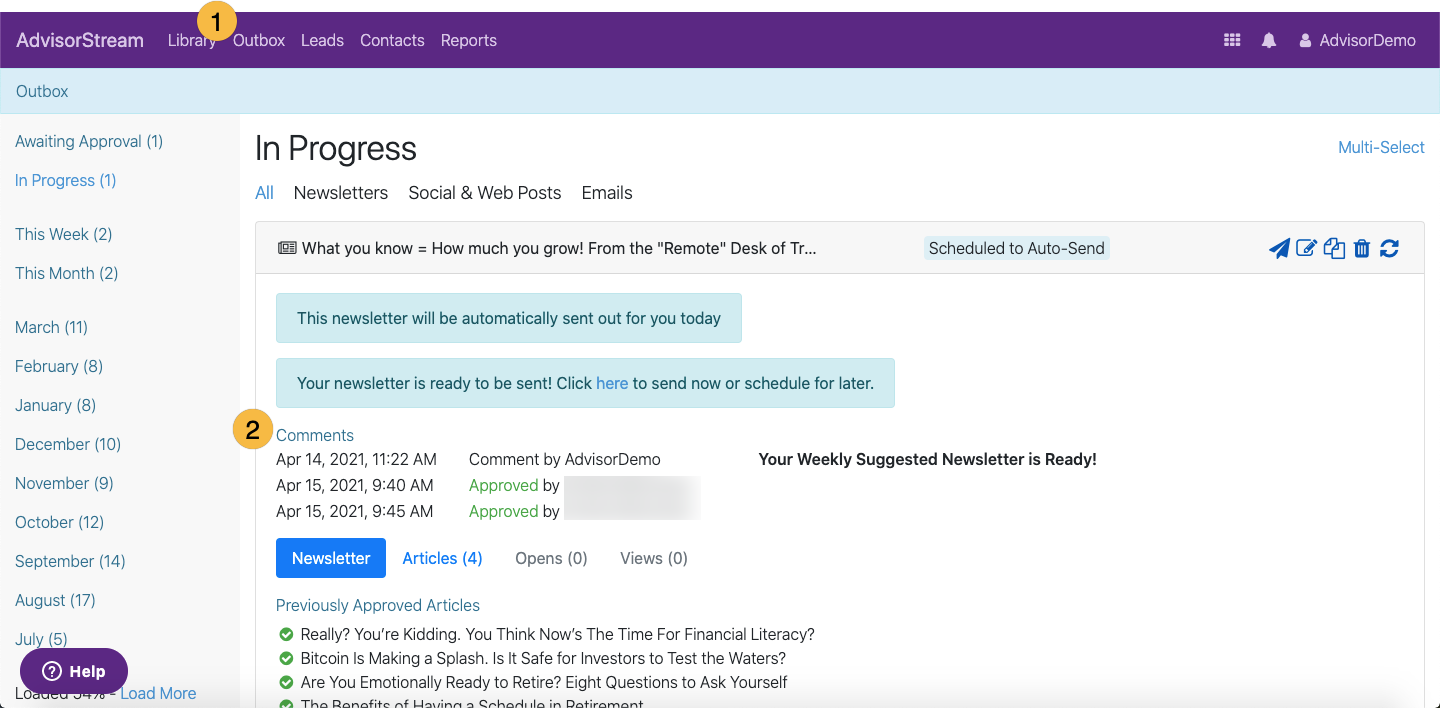Open the Library menu item
This screenshot has height=708, width=1440.
pyautogui.click(x=192, y=40)
